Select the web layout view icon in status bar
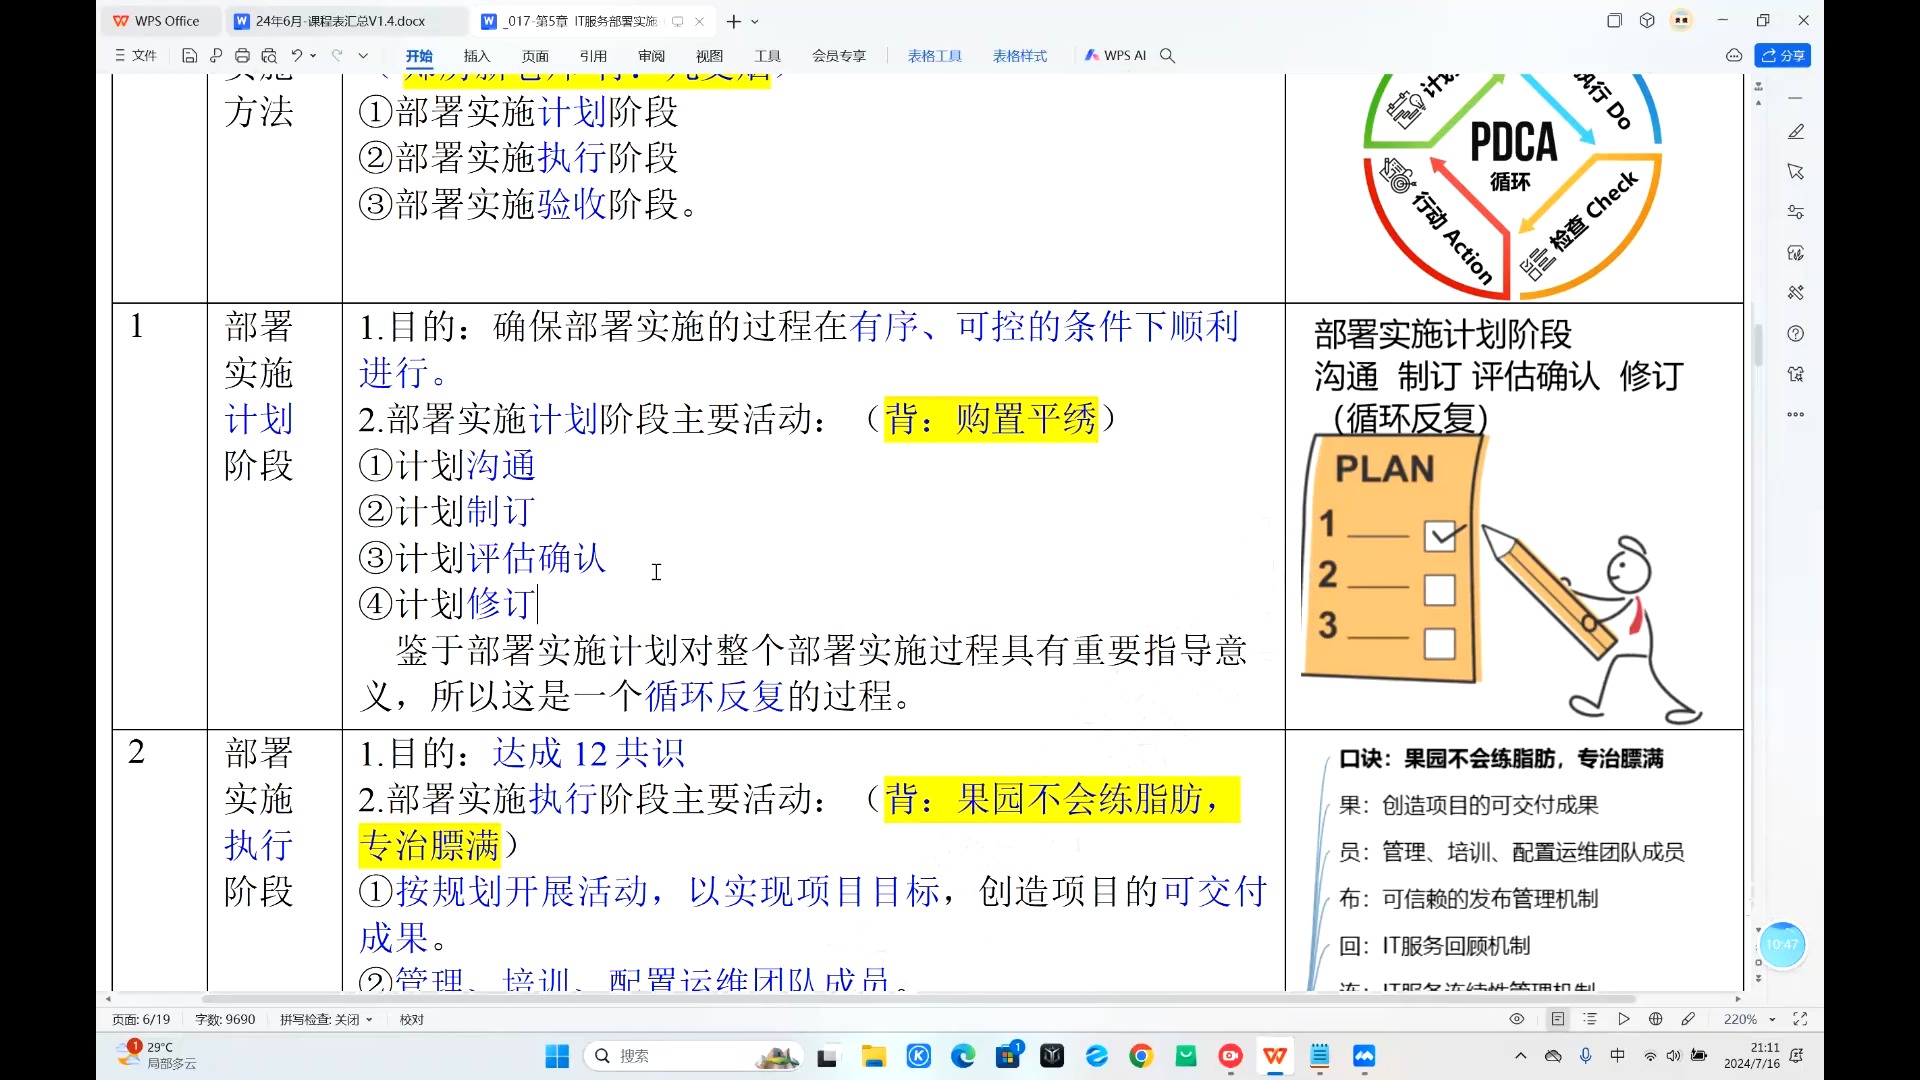 tap(1655, 1018)
